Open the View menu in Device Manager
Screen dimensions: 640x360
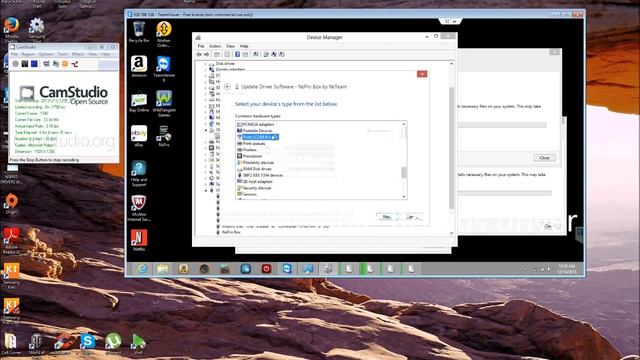pyautogui.click(x=231, y=46)
